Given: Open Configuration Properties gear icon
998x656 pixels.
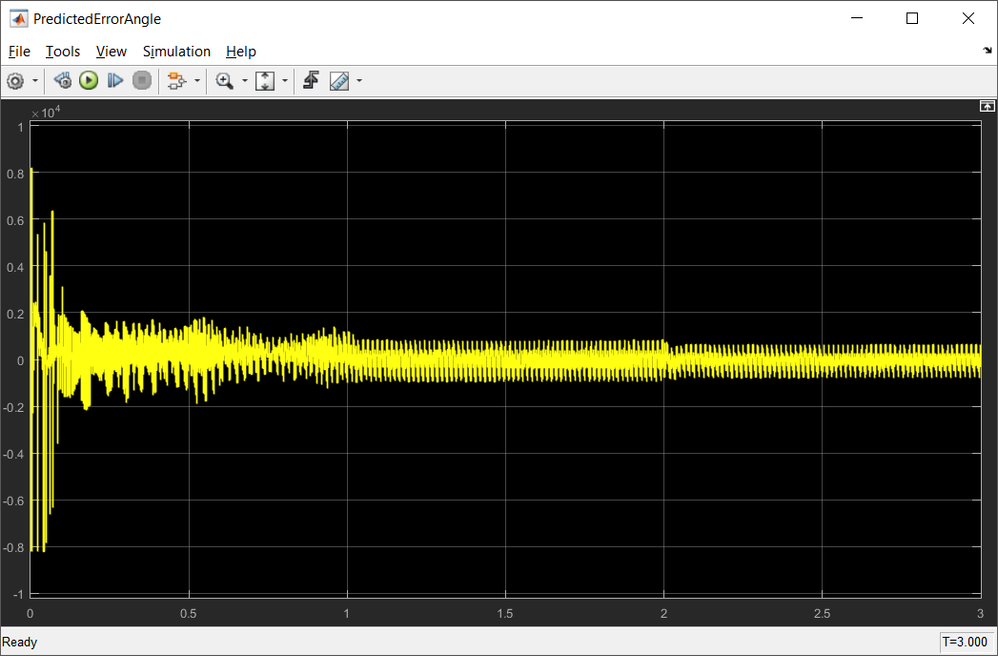Looking at the screenshot, I should click(15, 81).
